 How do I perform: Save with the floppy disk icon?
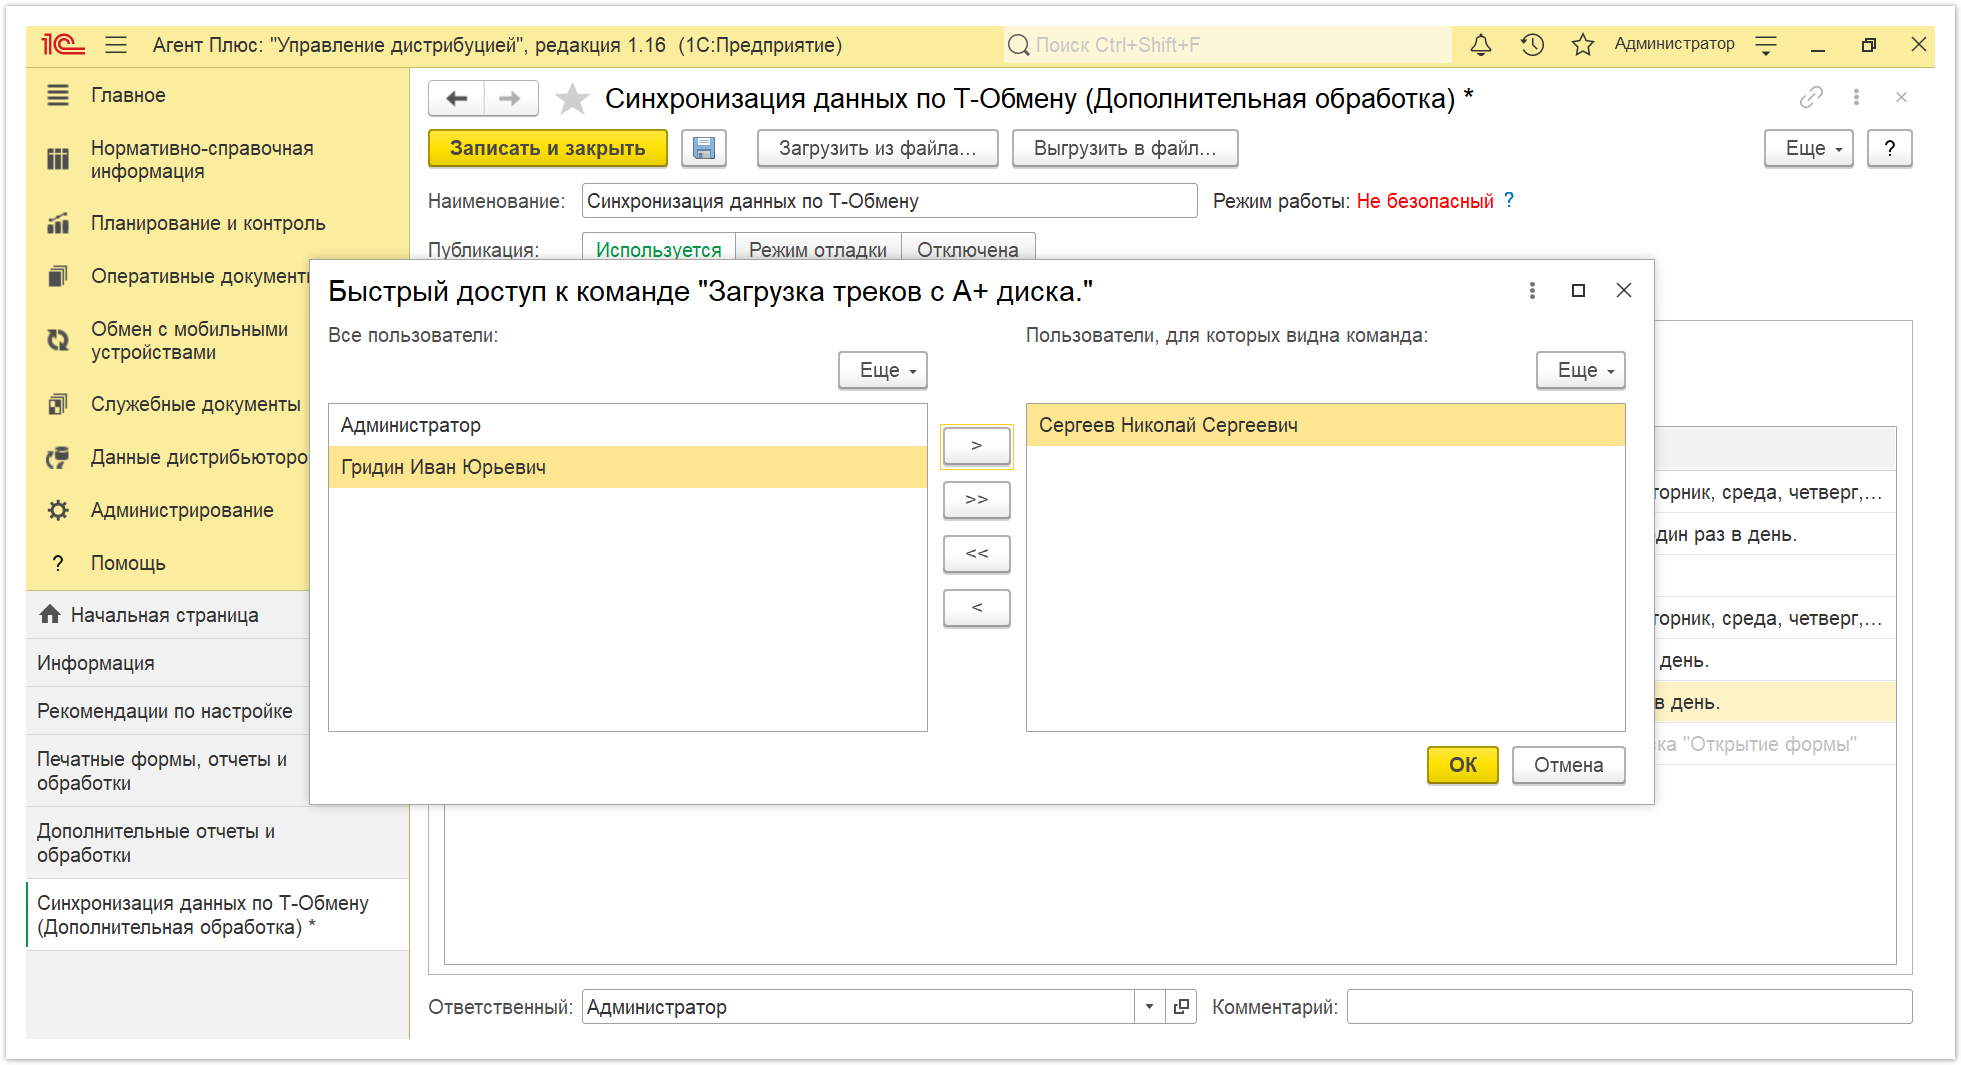(x=704, y=148)
